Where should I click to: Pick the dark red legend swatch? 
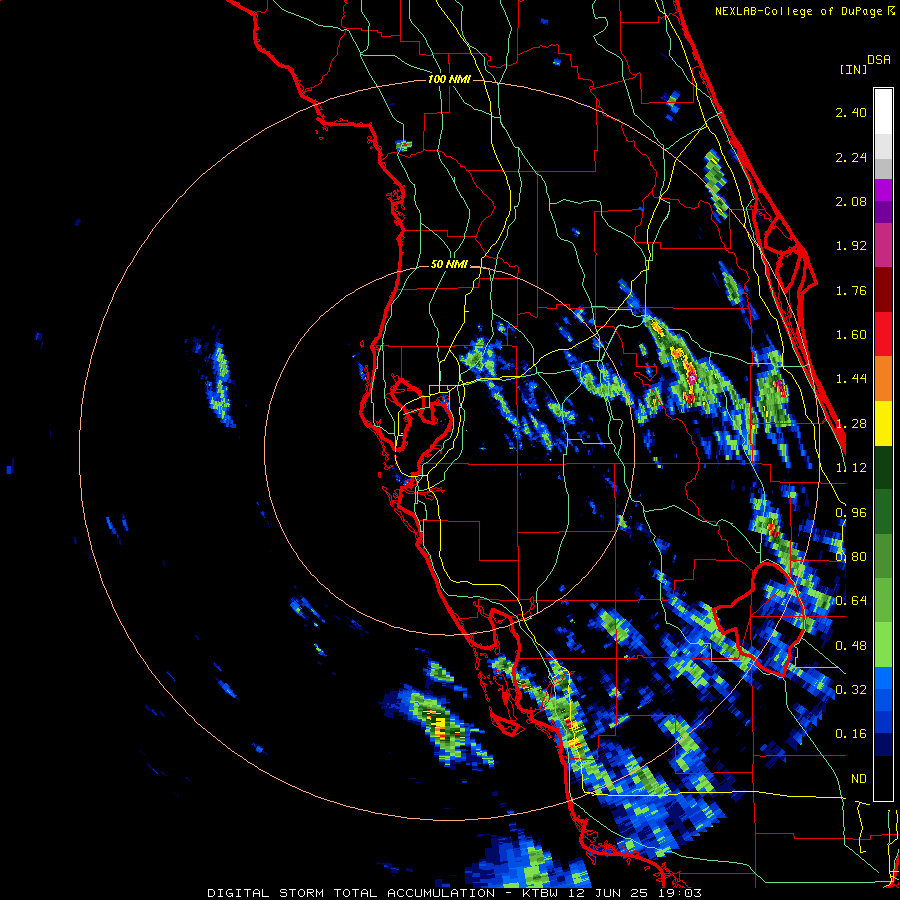tap(883, 290)
